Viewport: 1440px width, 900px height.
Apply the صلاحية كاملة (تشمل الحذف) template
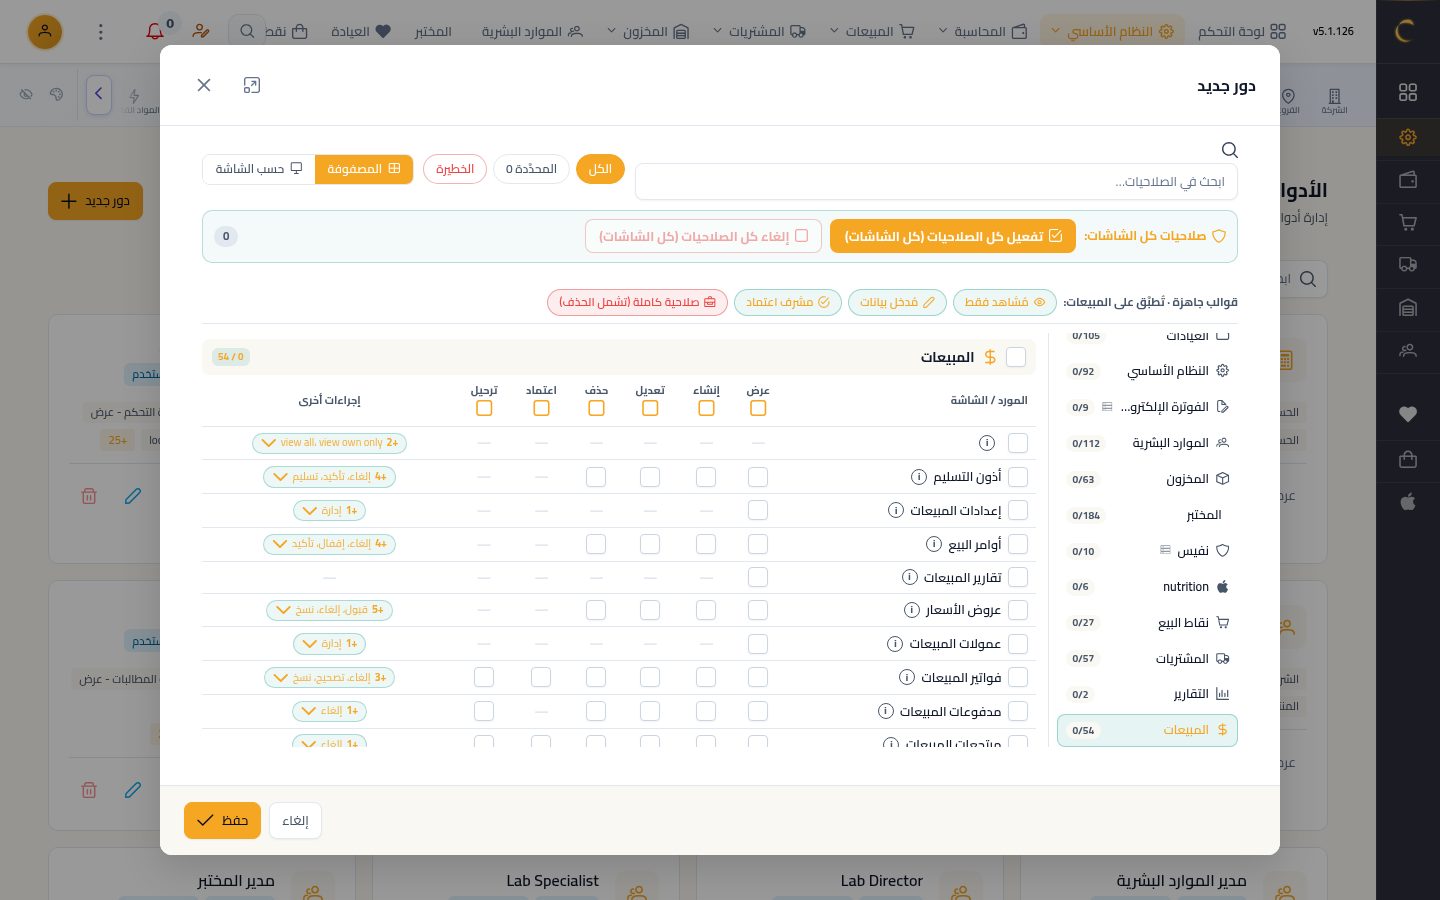click(637, 302)
